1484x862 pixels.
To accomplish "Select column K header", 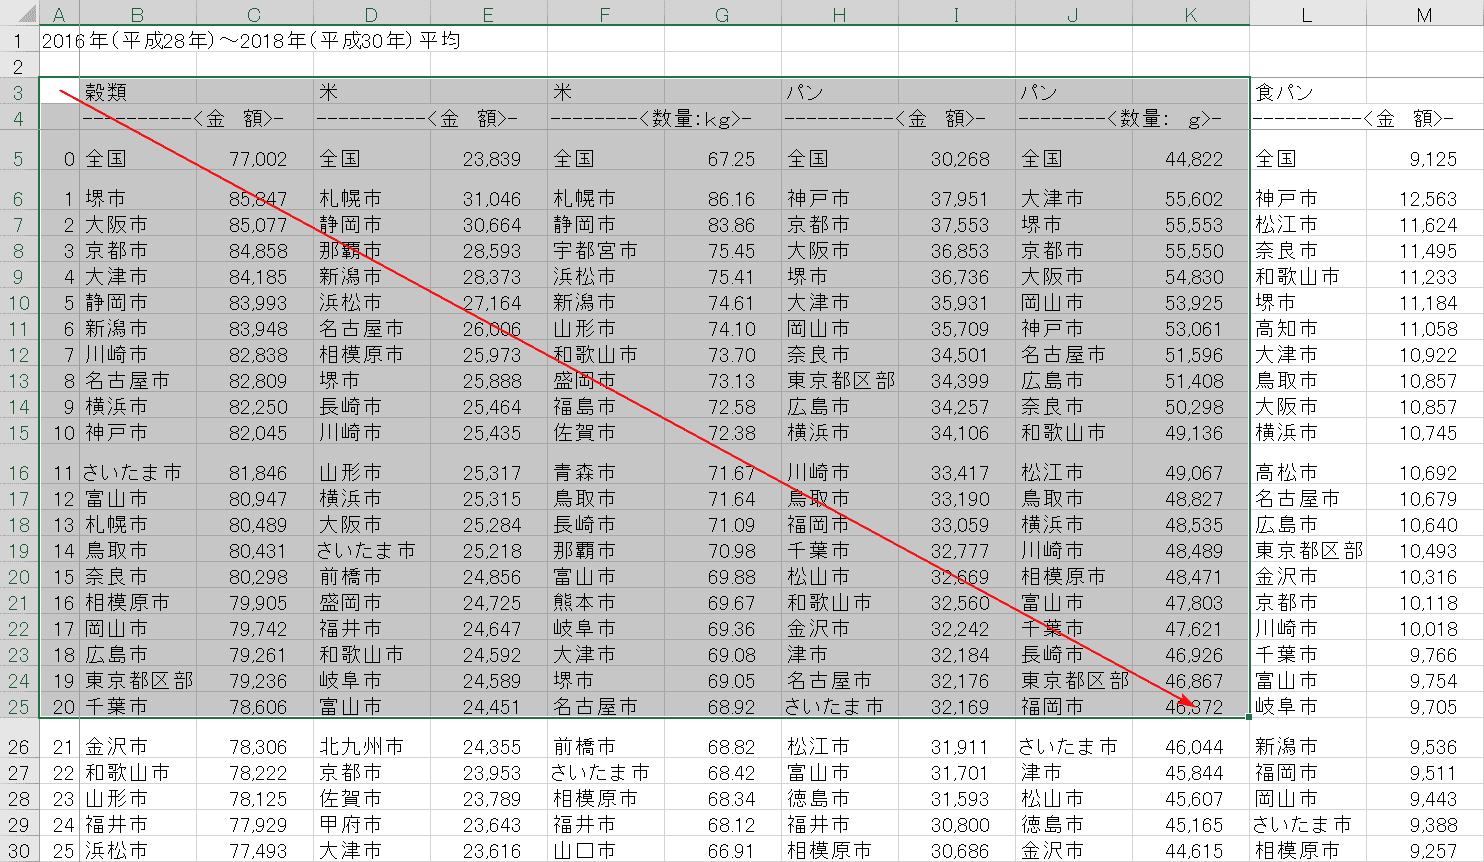I will pyautogui.click(x=1191, y=14).
